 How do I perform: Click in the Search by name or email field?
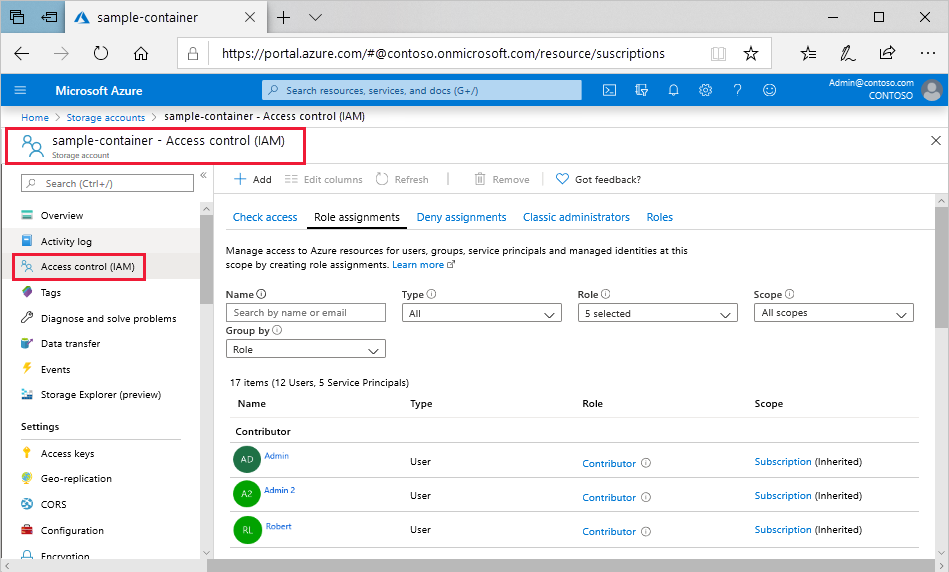pos(306,312)
